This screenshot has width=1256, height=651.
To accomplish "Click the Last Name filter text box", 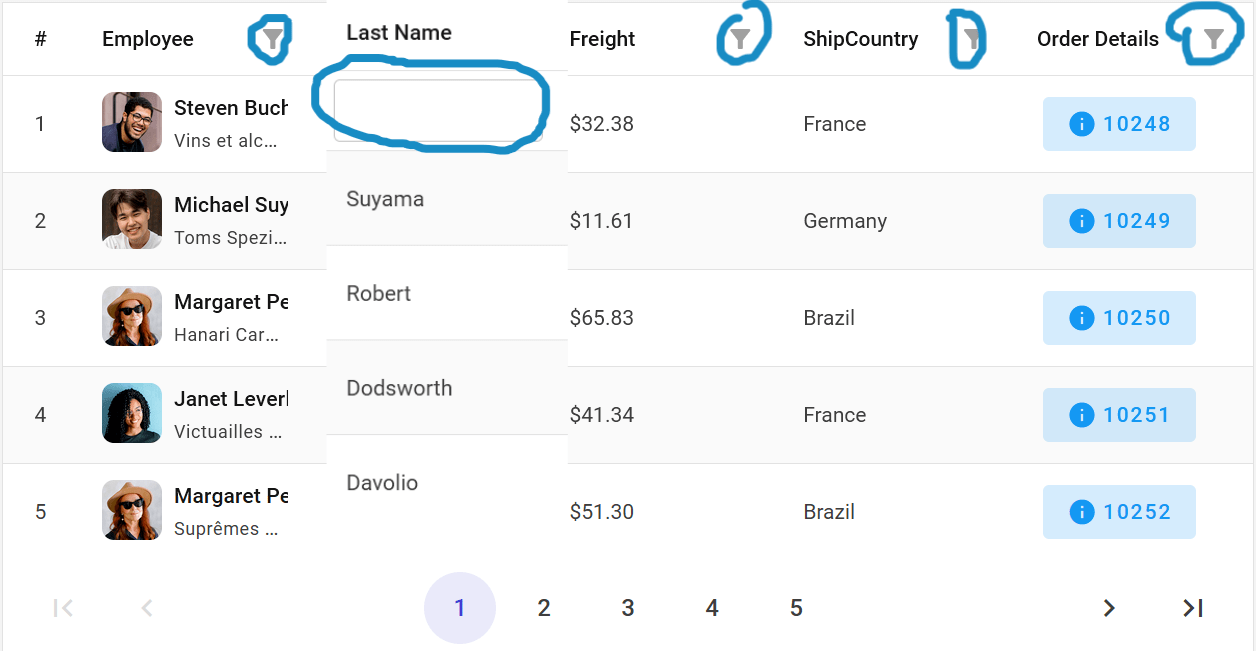I will pyautogui.click(x=438, y=110).
